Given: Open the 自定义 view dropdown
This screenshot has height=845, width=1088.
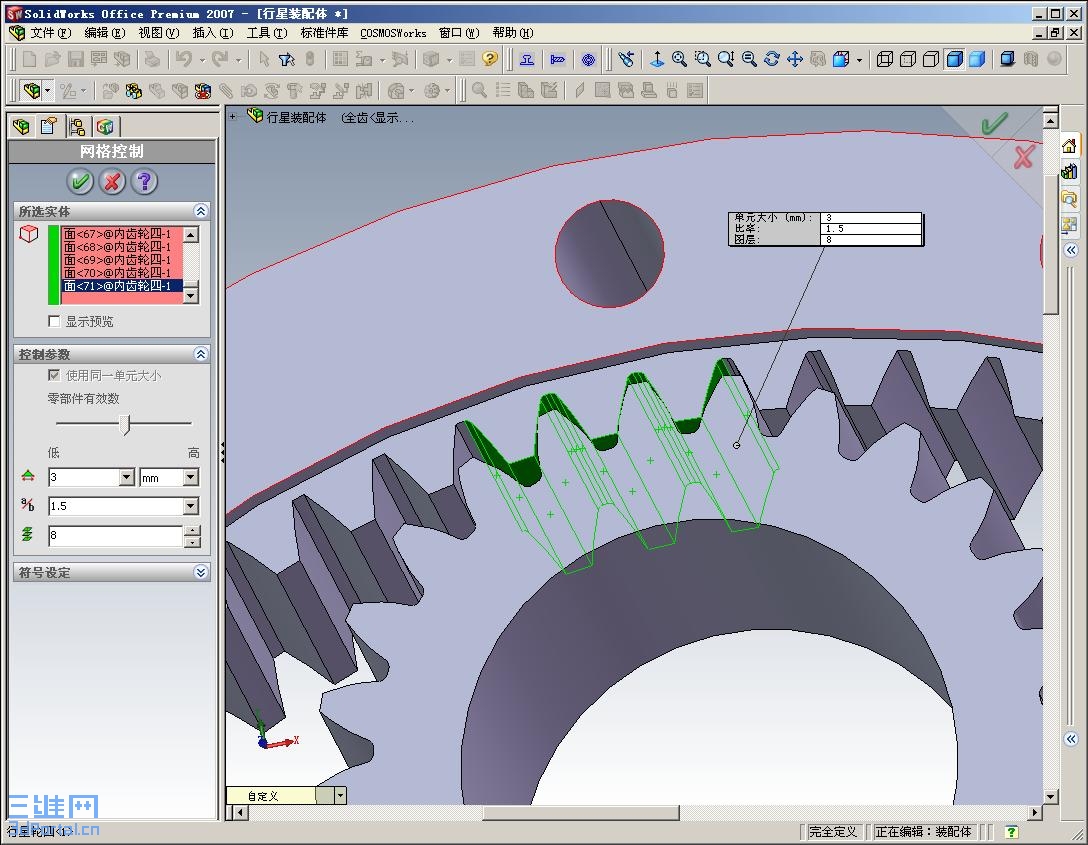Looking at the screenshot, I should coord(340,796).
